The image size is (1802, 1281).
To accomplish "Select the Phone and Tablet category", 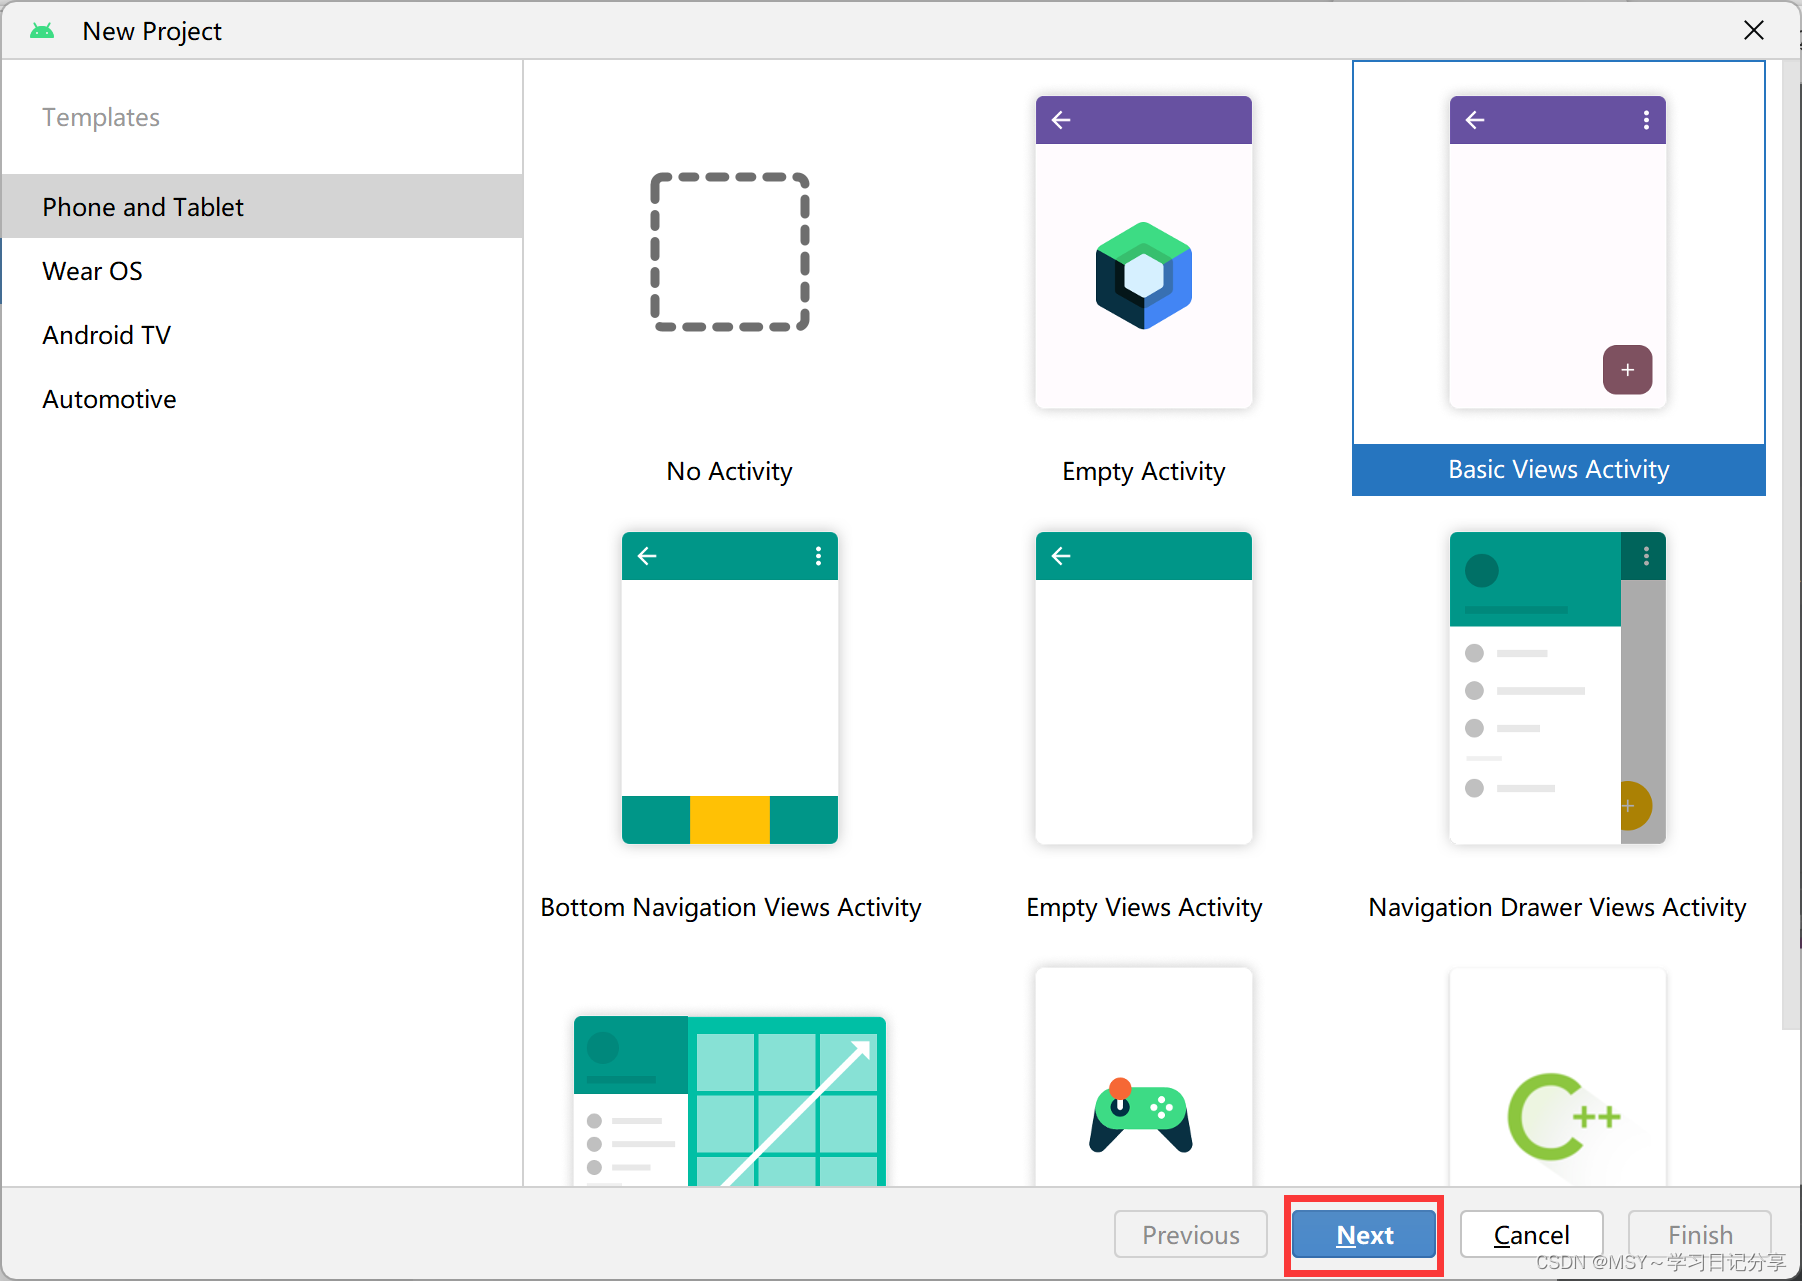I will (x=262, y=206).
